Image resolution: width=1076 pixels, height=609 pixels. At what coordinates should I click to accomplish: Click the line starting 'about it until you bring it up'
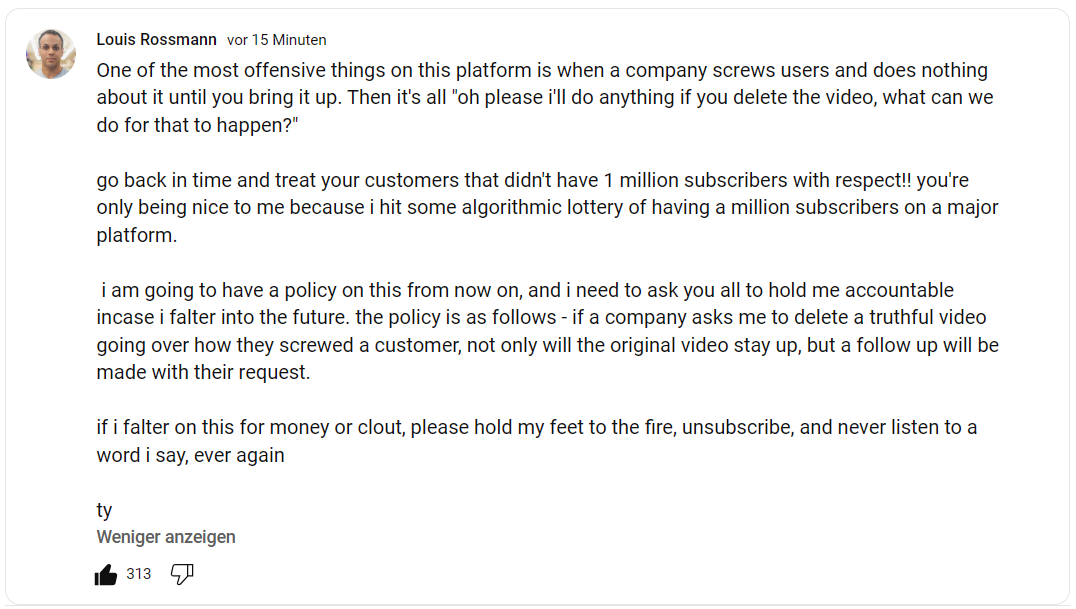pyautogui.click(x=544, y=98)
